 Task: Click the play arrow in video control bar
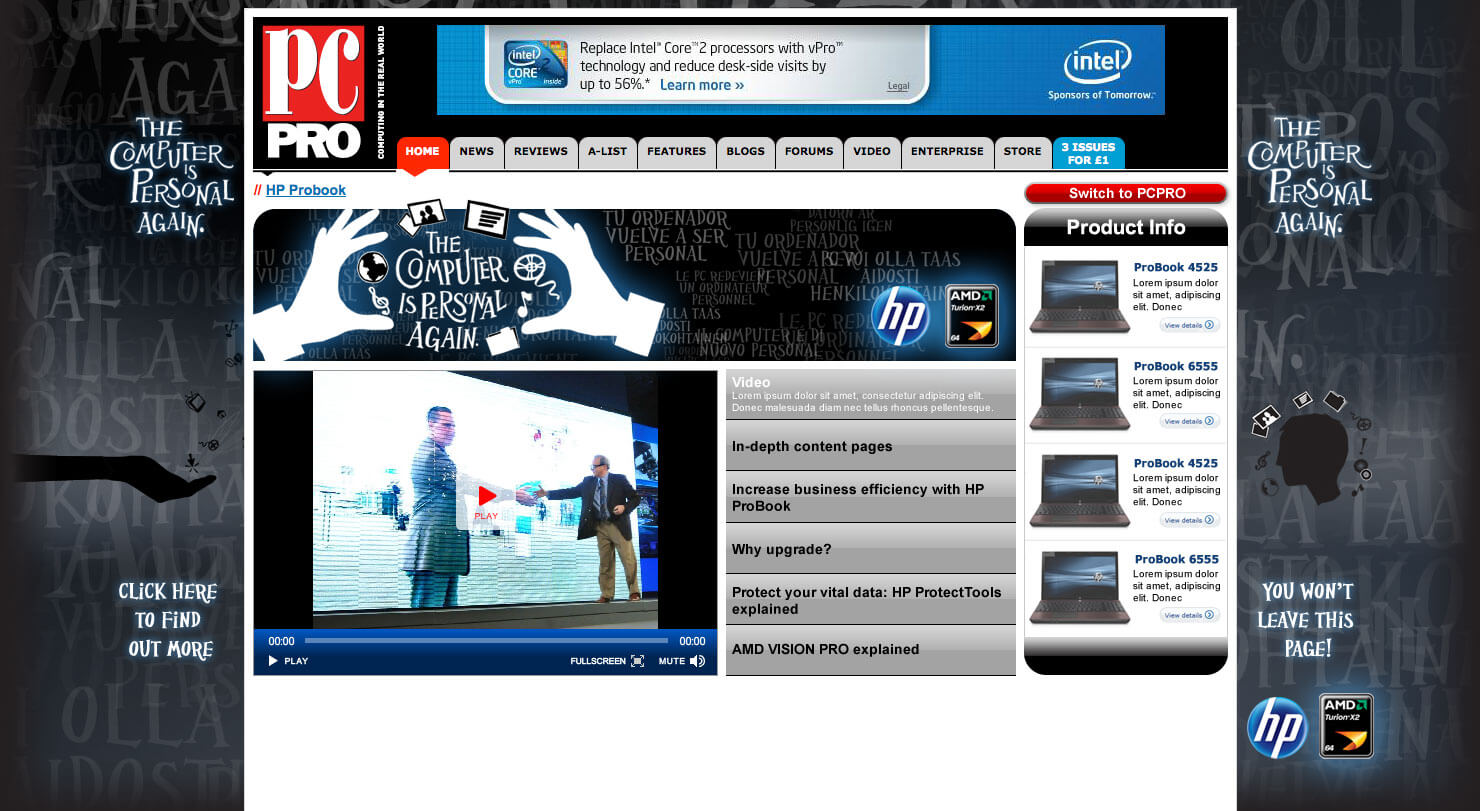point(273,661)
